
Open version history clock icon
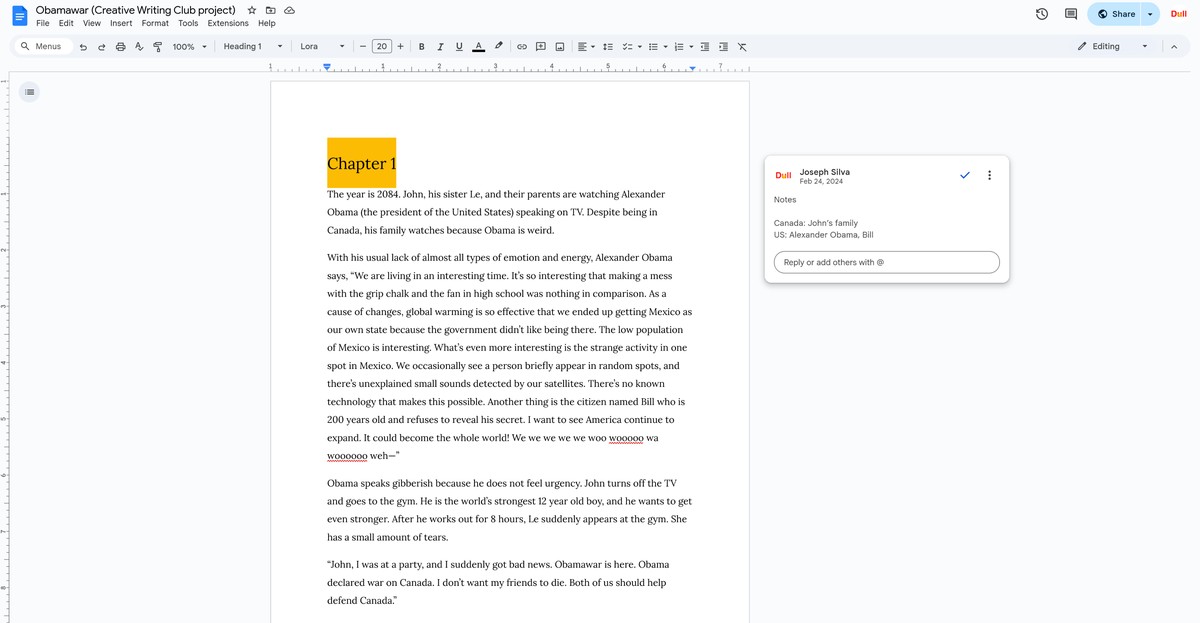click(1042, 14)
